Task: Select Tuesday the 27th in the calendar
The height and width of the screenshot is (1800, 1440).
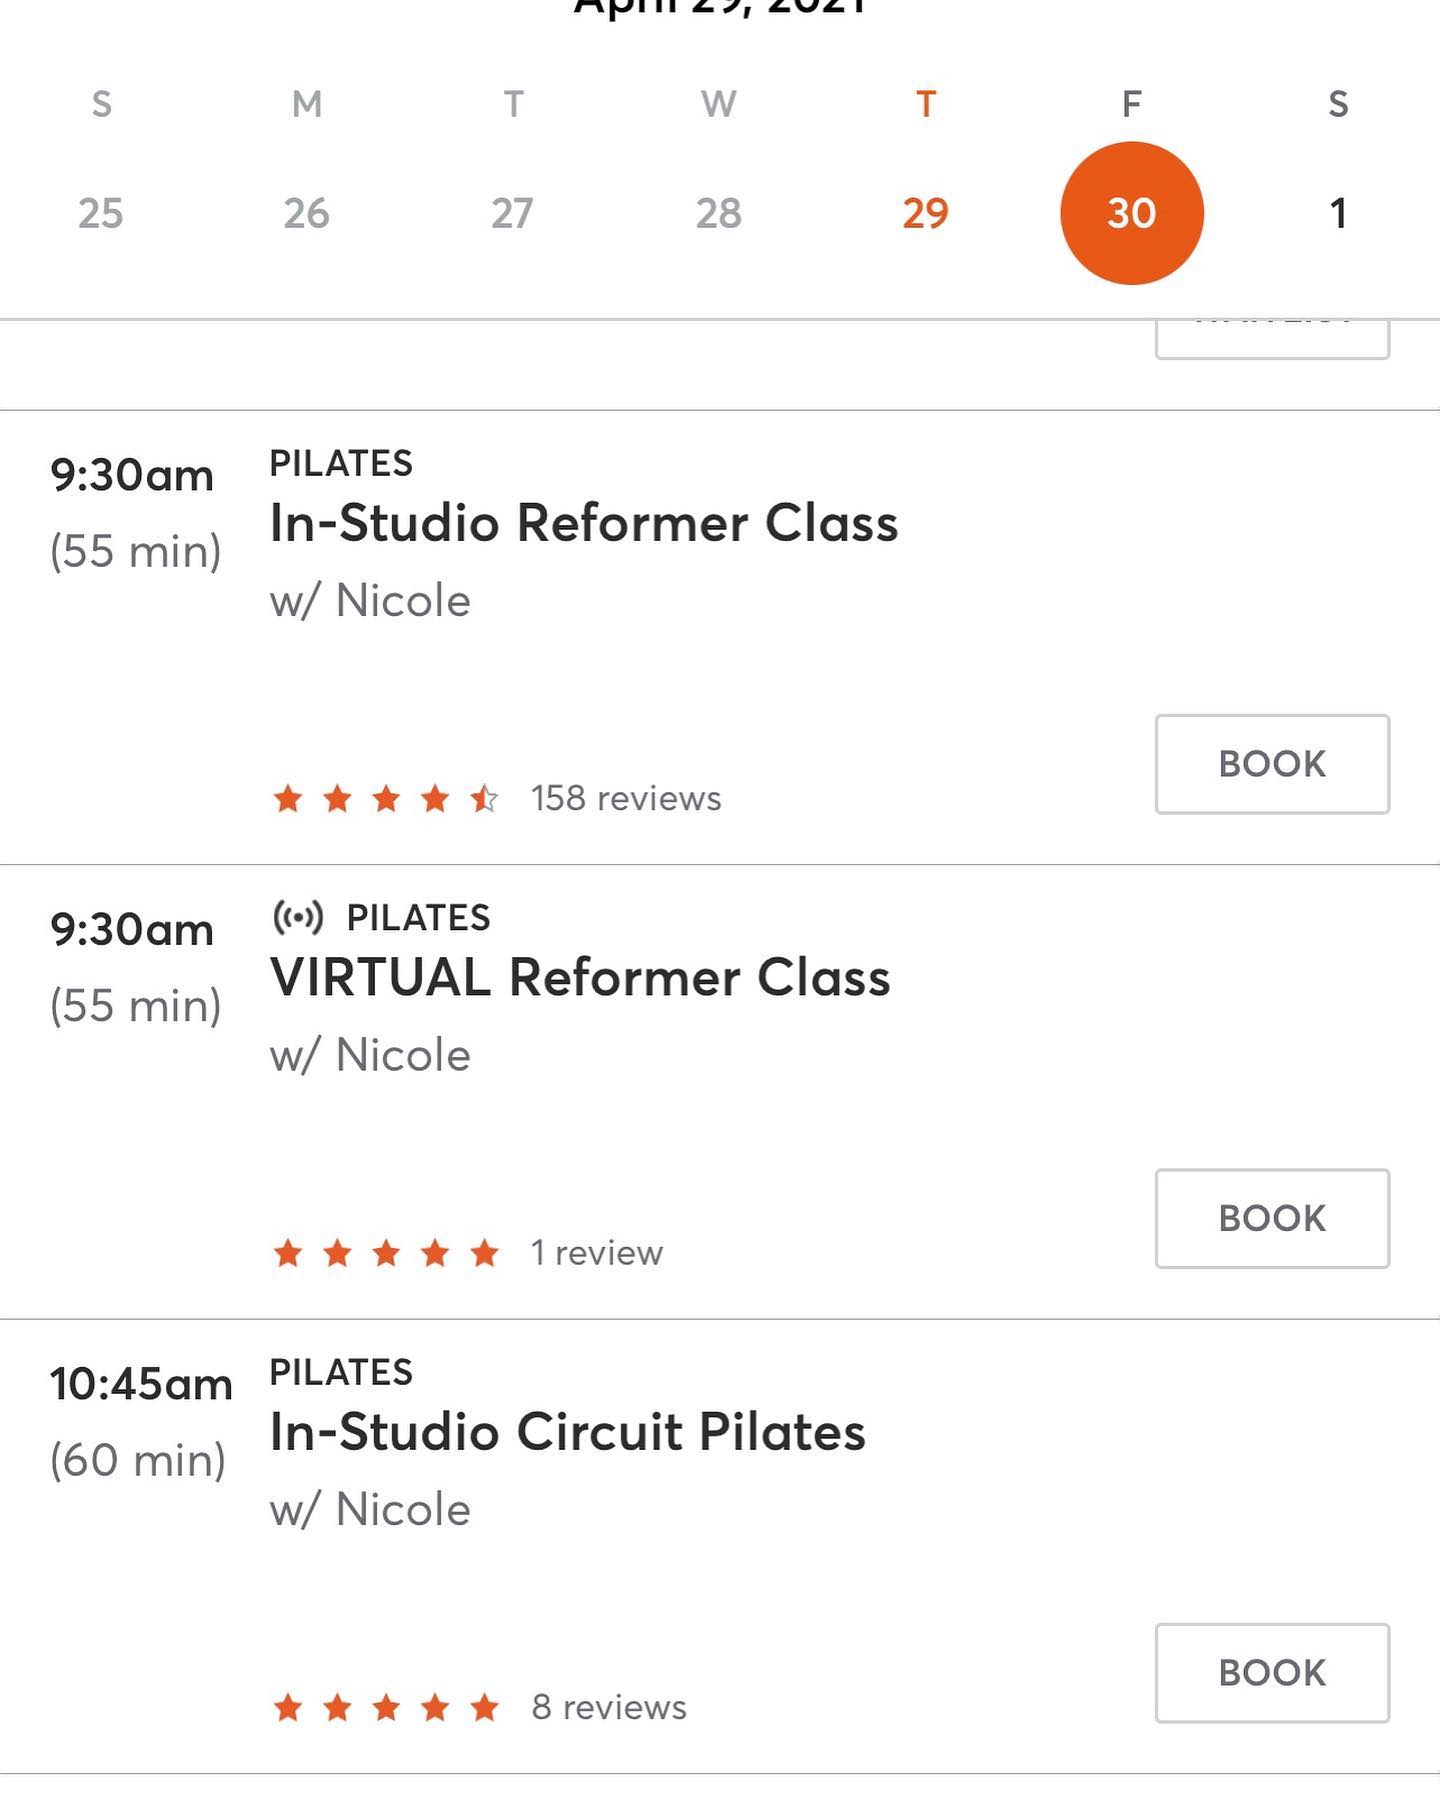Action: click(512, 213)
